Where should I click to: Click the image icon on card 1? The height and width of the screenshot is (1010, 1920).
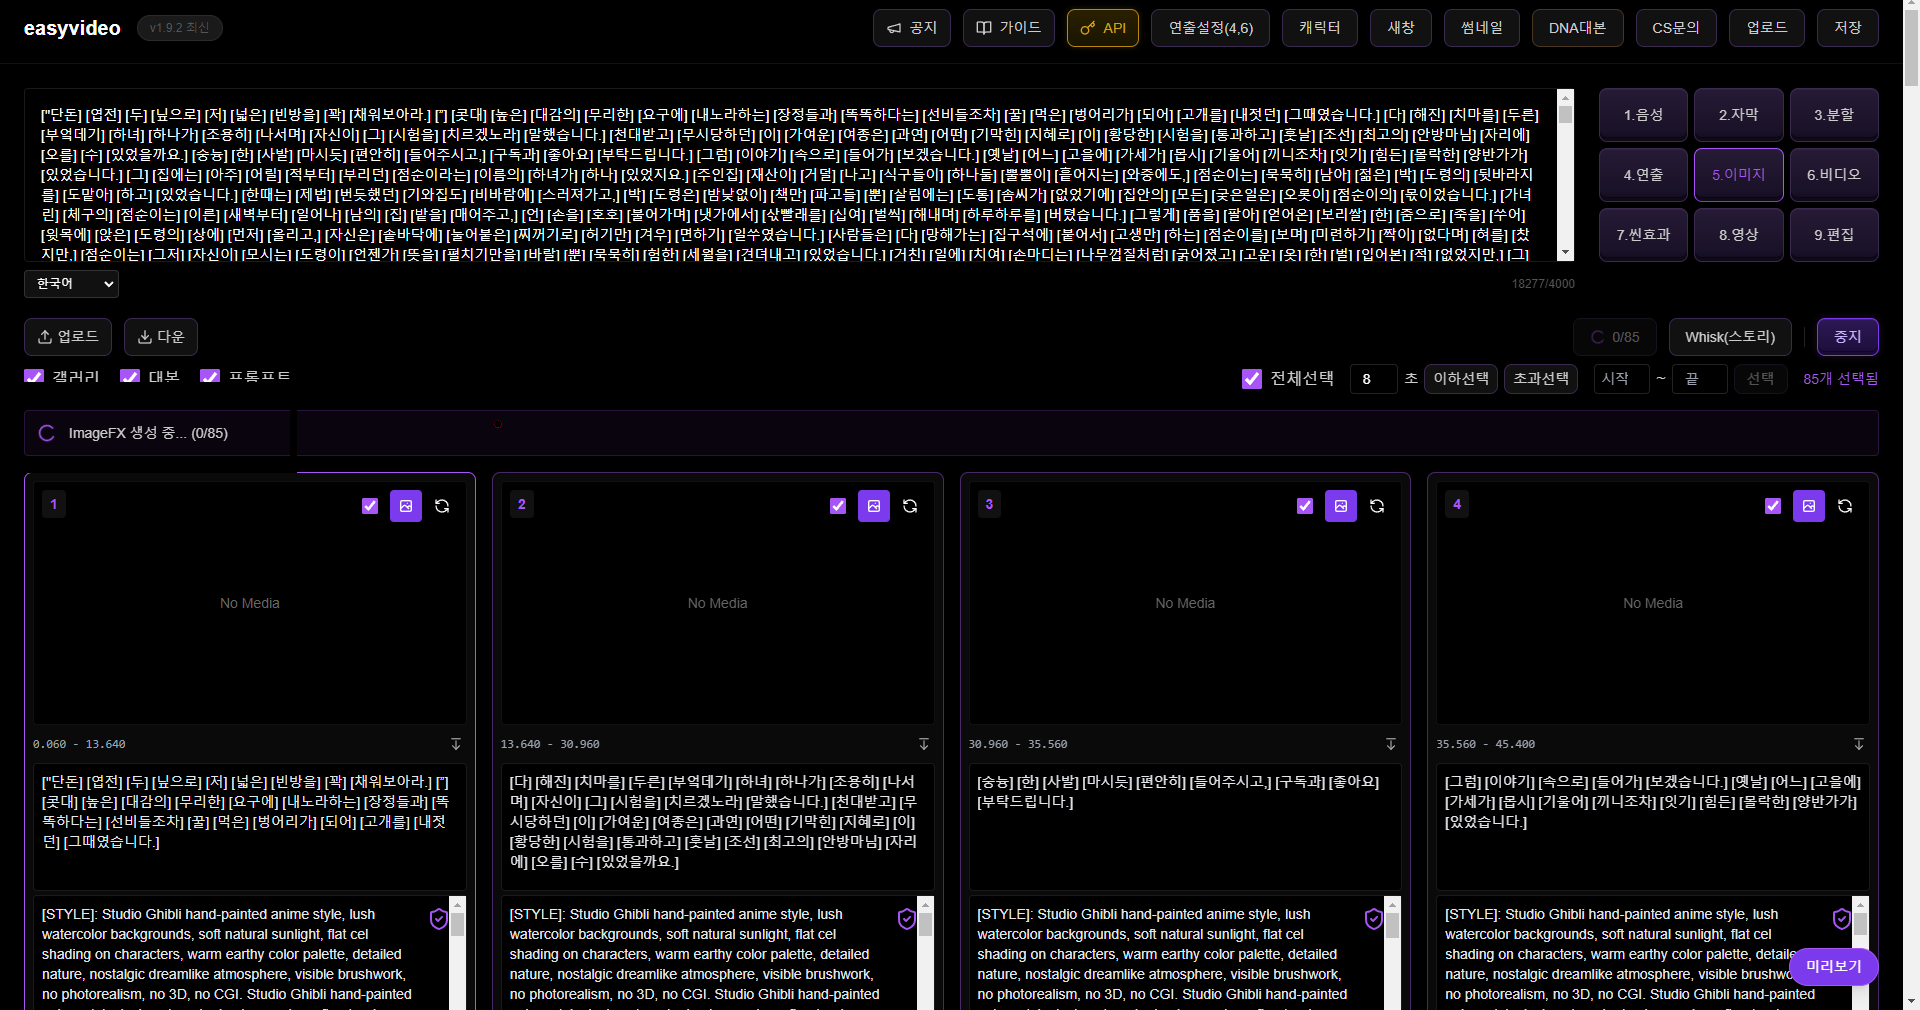[406, 506]
